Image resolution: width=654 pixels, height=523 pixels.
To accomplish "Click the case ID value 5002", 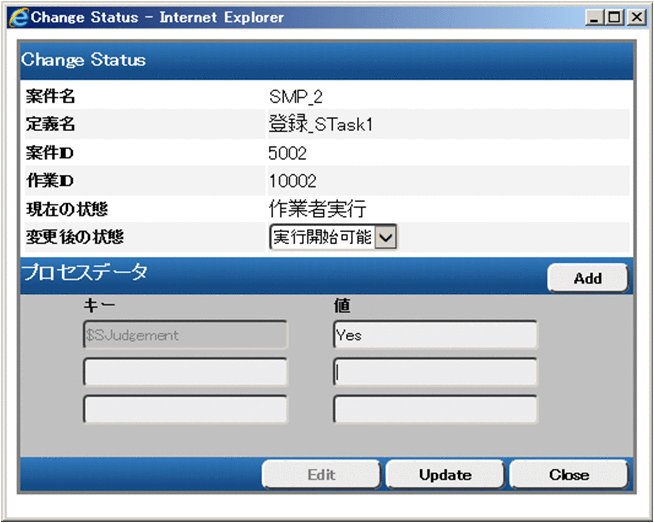I will (x=287, y=153).
